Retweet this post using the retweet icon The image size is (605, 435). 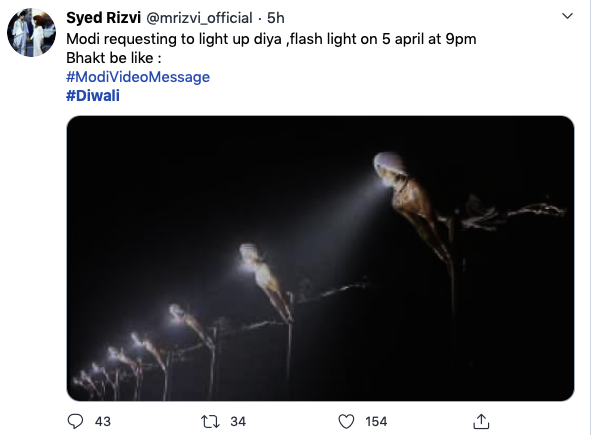click(209, 421)
